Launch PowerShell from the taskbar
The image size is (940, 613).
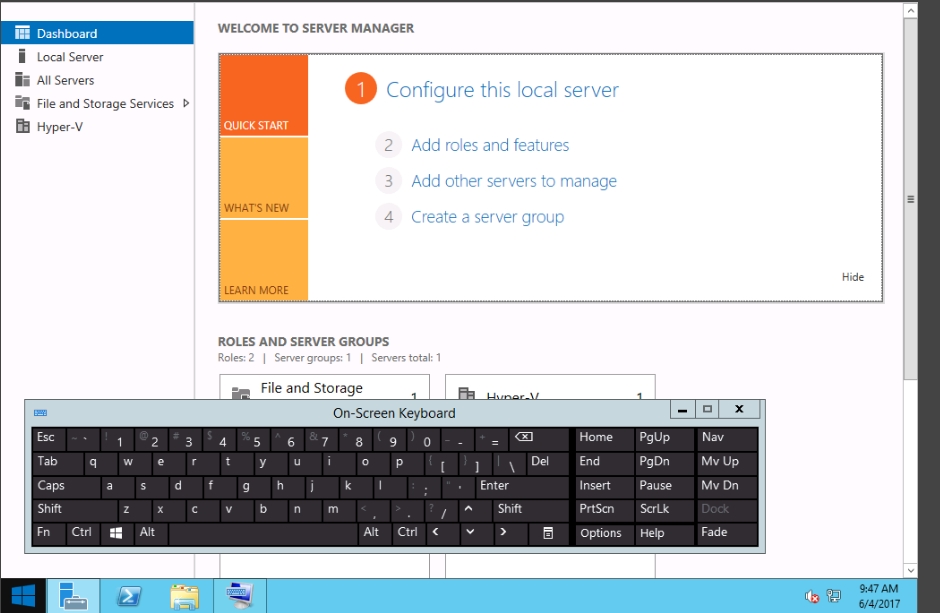click(x=129, y=596)
